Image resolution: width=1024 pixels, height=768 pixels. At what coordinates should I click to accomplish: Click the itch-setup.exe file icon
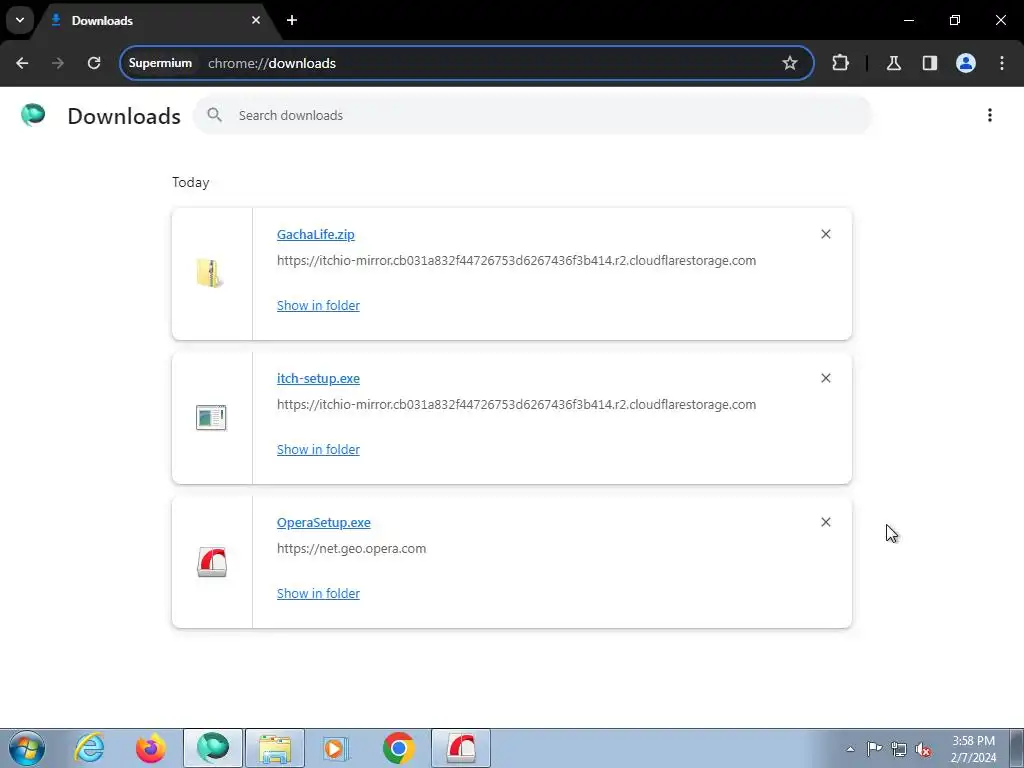point(211,418)
